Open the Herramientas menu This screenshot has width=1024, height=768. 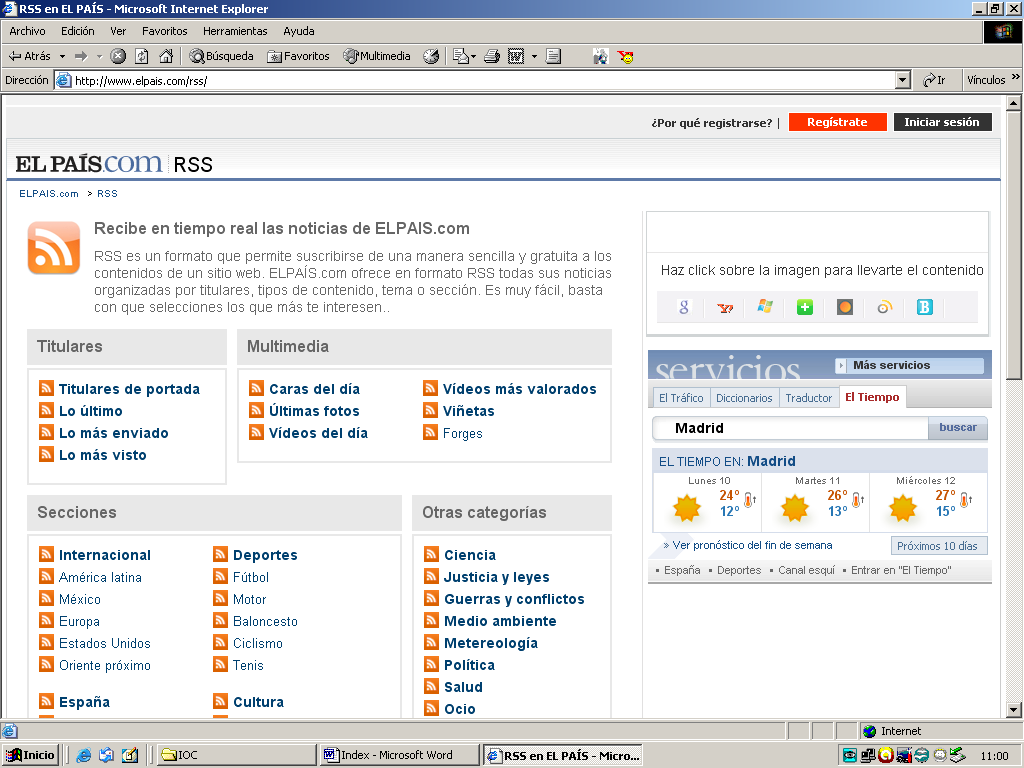click(235, 31)
